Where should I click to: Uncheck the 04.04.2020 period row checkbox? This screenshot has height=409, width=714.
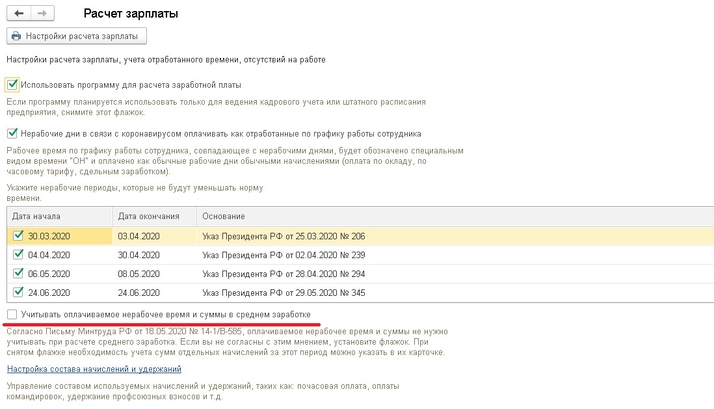coord(17,255)
